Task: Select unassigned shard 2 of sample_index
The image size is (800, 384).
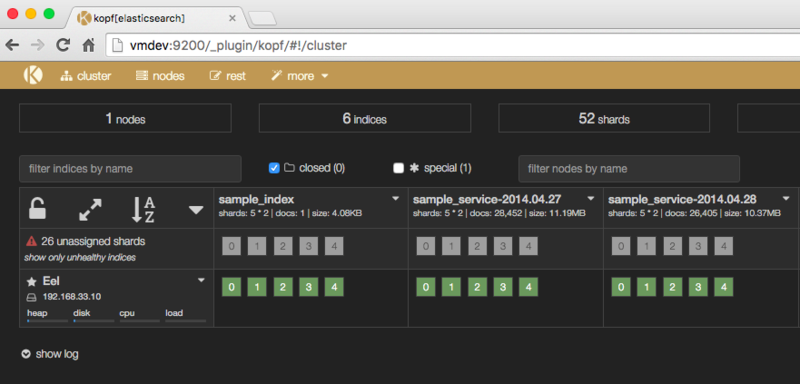Action: [x=283, y=246]
